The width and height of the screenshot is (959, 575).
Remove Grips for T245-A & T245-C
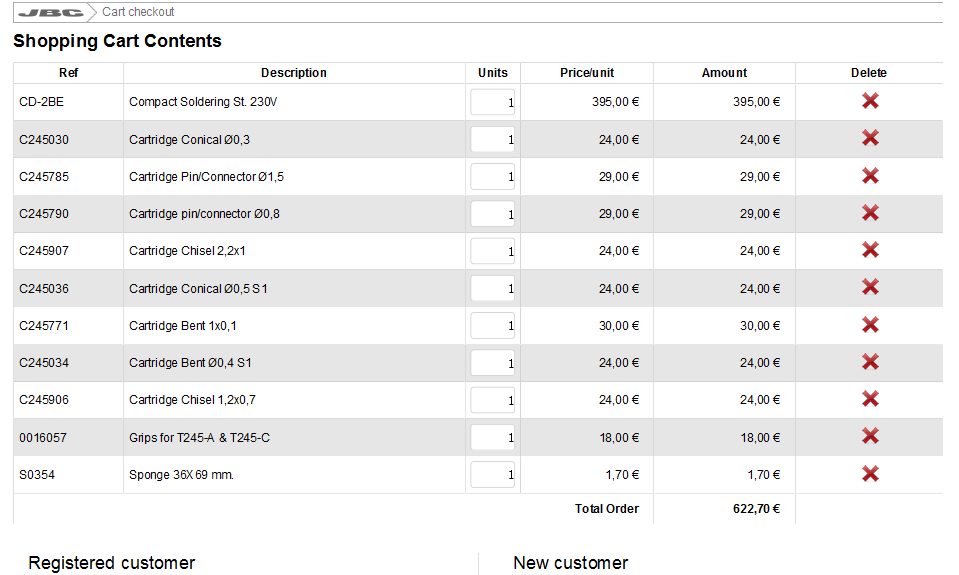pos(870,436)
